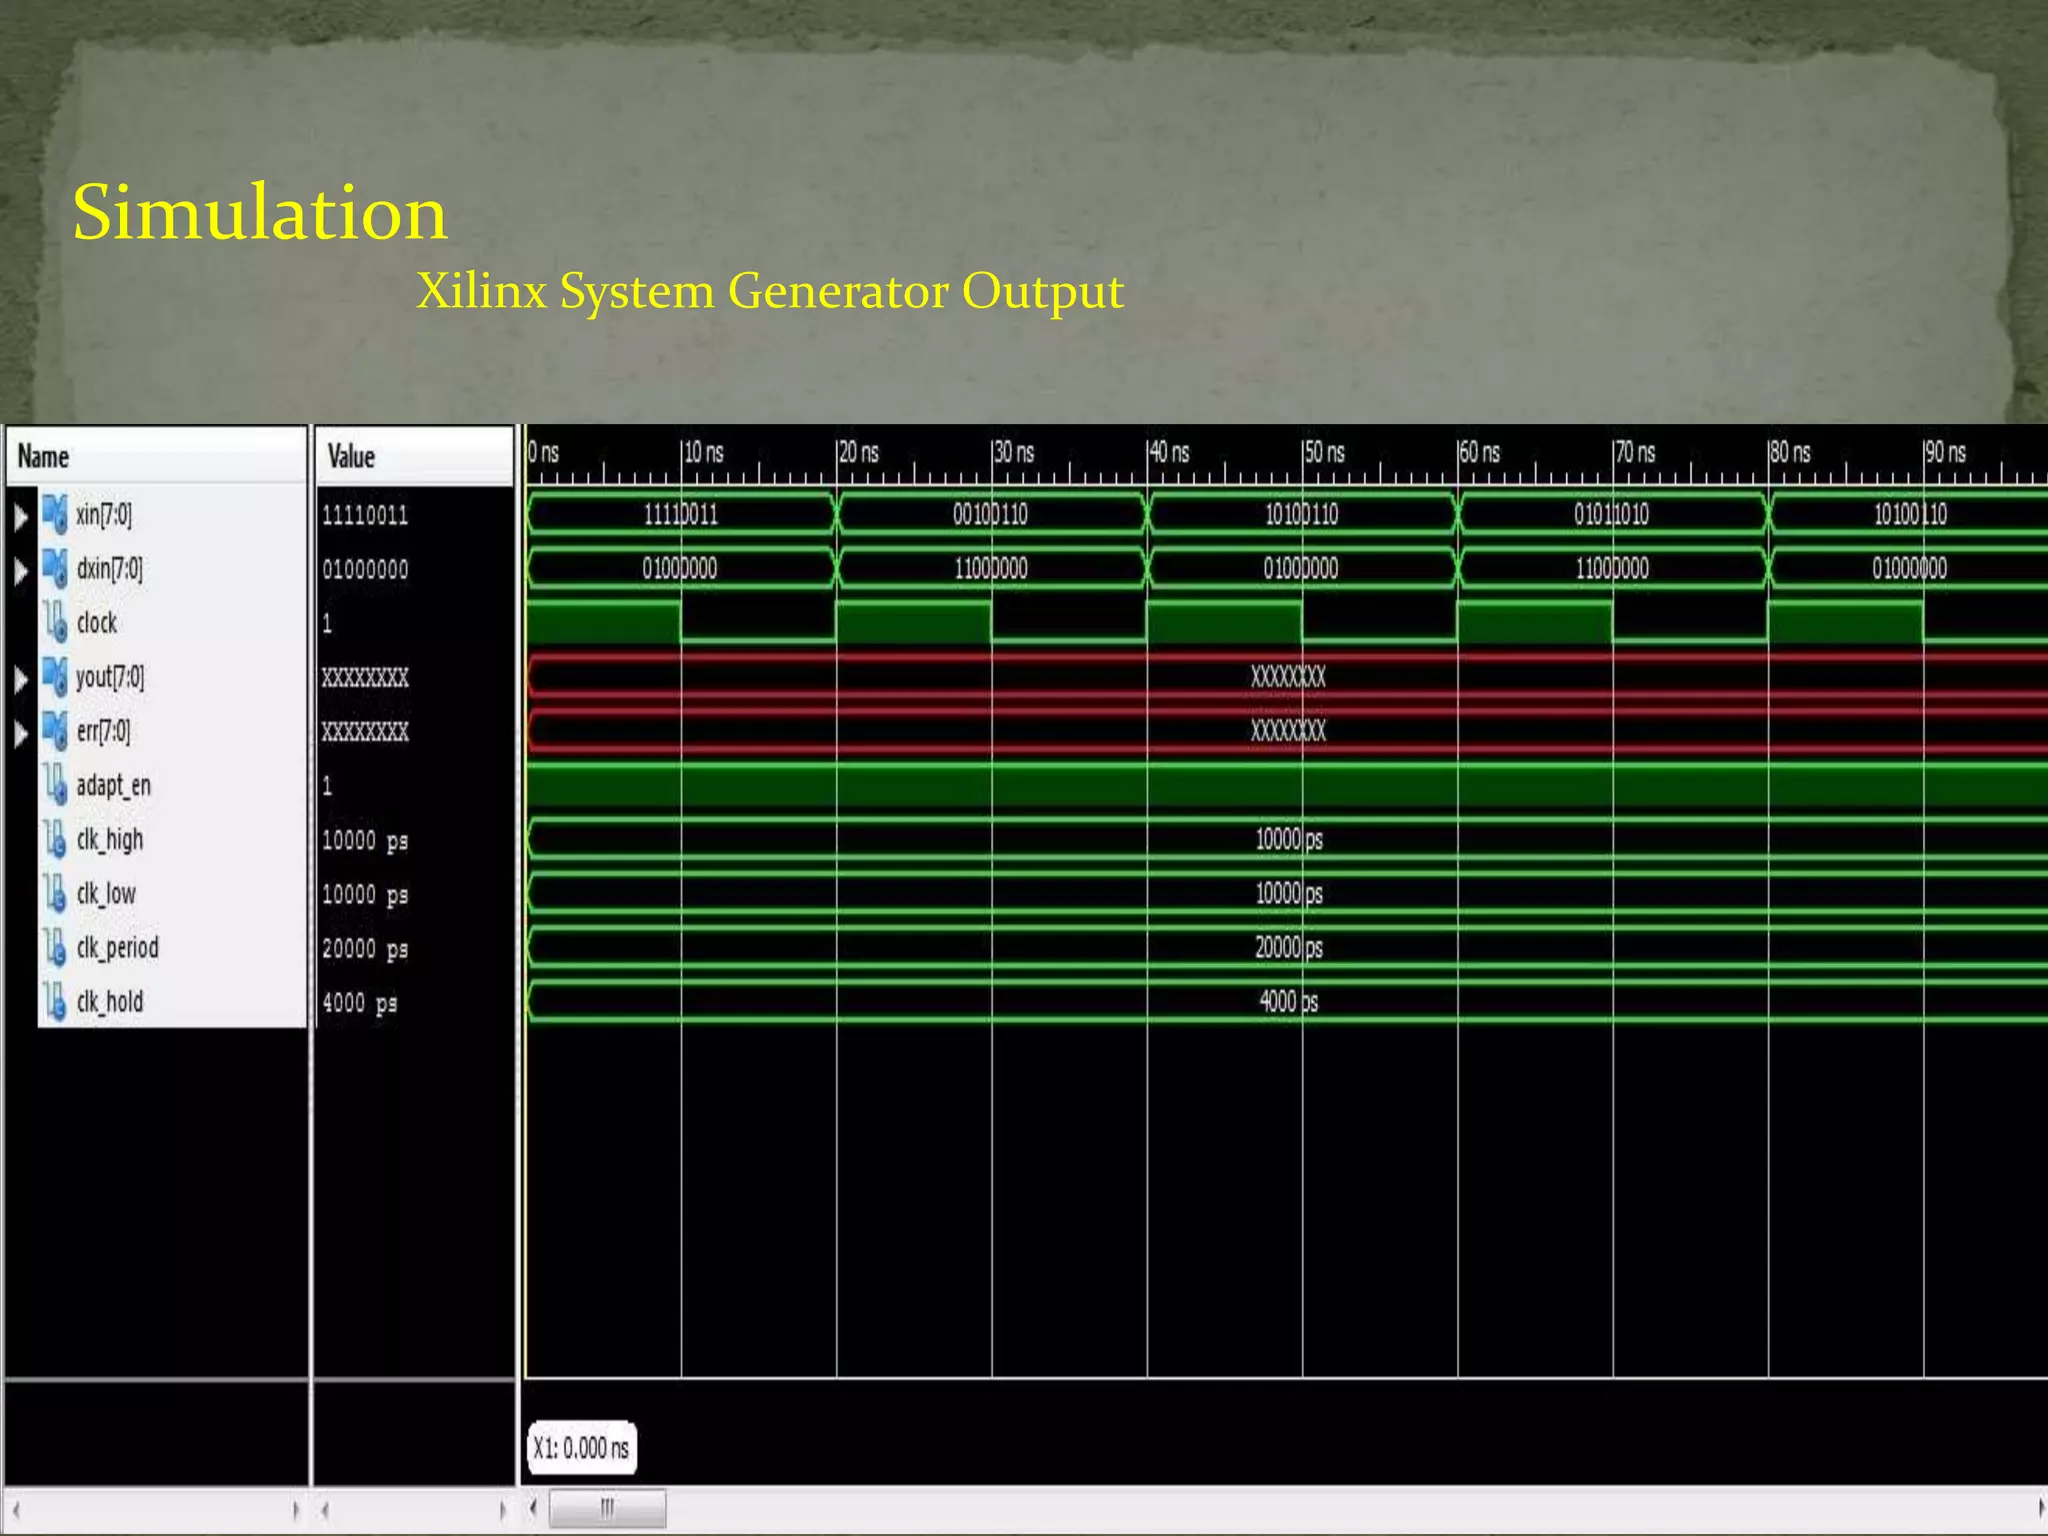Click Value panel scrollbar right arrow
Image resolution: width=2048 pixels, height=1536 pixels.
[x=503, y=1510]
